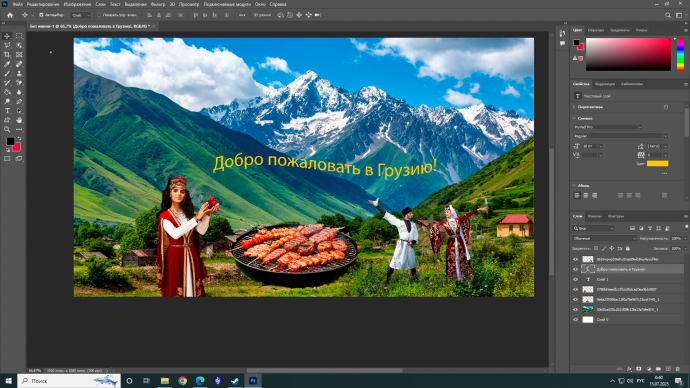Image resolution: width=690 pixels, height=388 pixels.
Task: Toggle visibility of Слой 1 layer
Action: pos(575,279)
